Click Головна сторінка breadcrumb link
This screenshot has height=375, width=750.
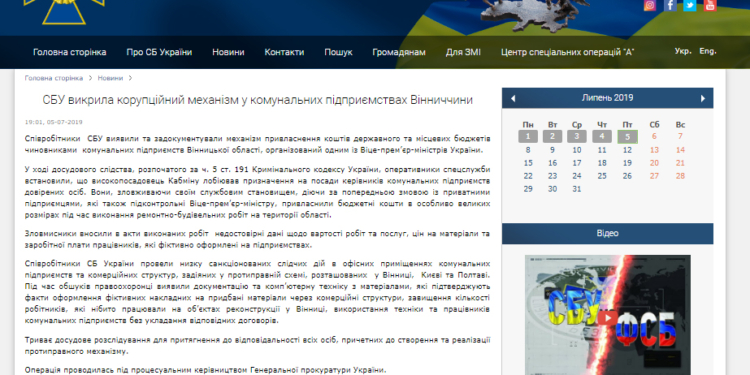click(x=54, y=78)
